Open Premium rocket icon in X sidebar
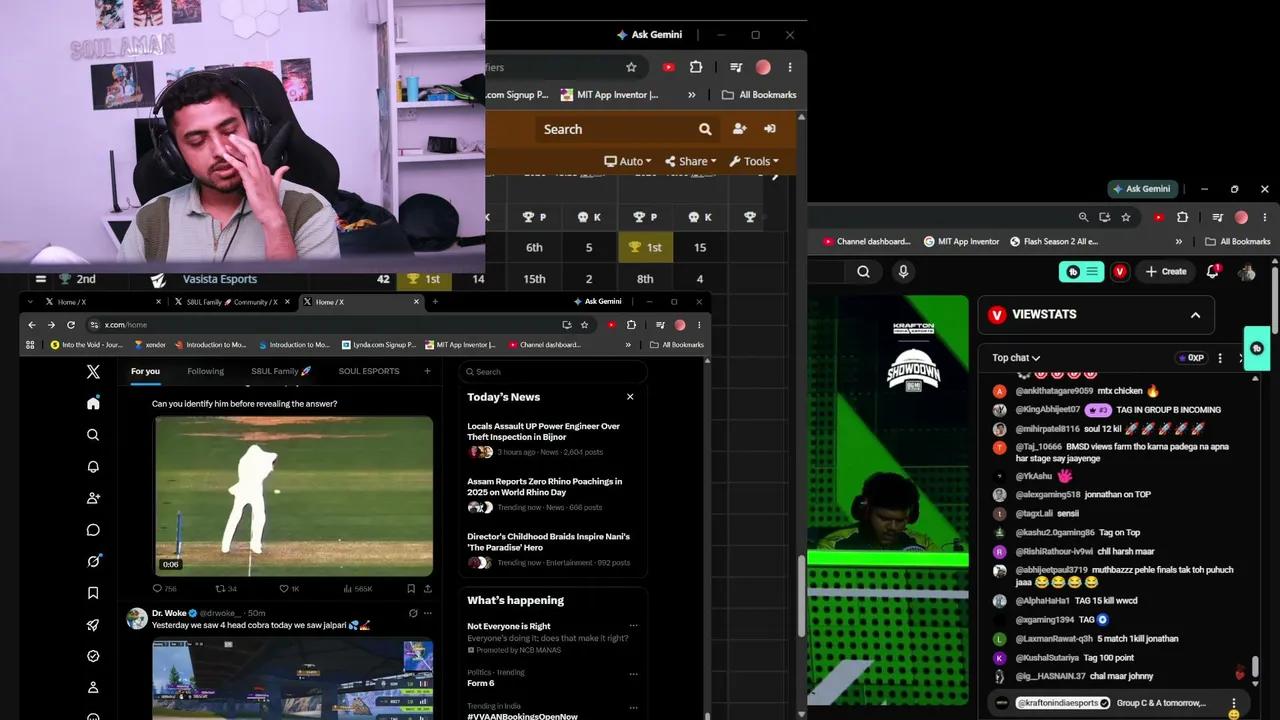The width and height of the screenshot is (1280, 720). point(93,625)
